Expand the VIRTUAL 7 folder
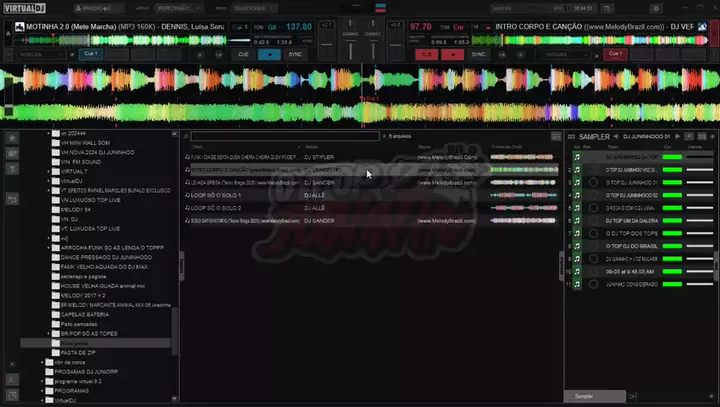The image size is (720, 407). tap(49, 171)
